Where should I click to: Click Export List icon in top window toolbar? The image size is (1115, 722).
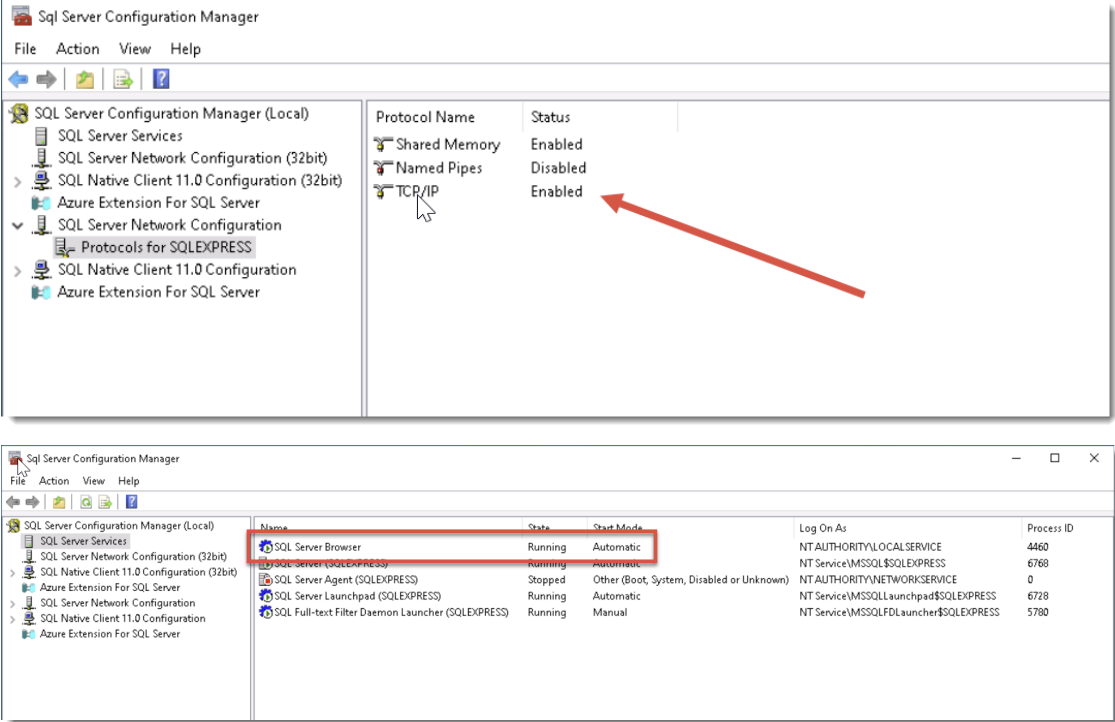[123, 79]
